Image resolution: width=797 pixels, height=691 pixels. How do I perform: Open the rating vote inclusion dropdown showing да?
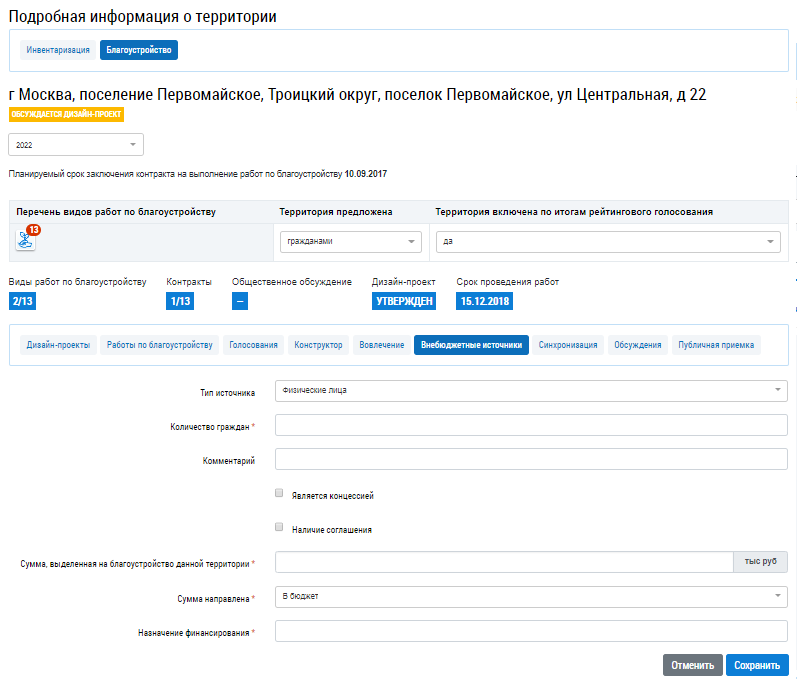(608, 242)
